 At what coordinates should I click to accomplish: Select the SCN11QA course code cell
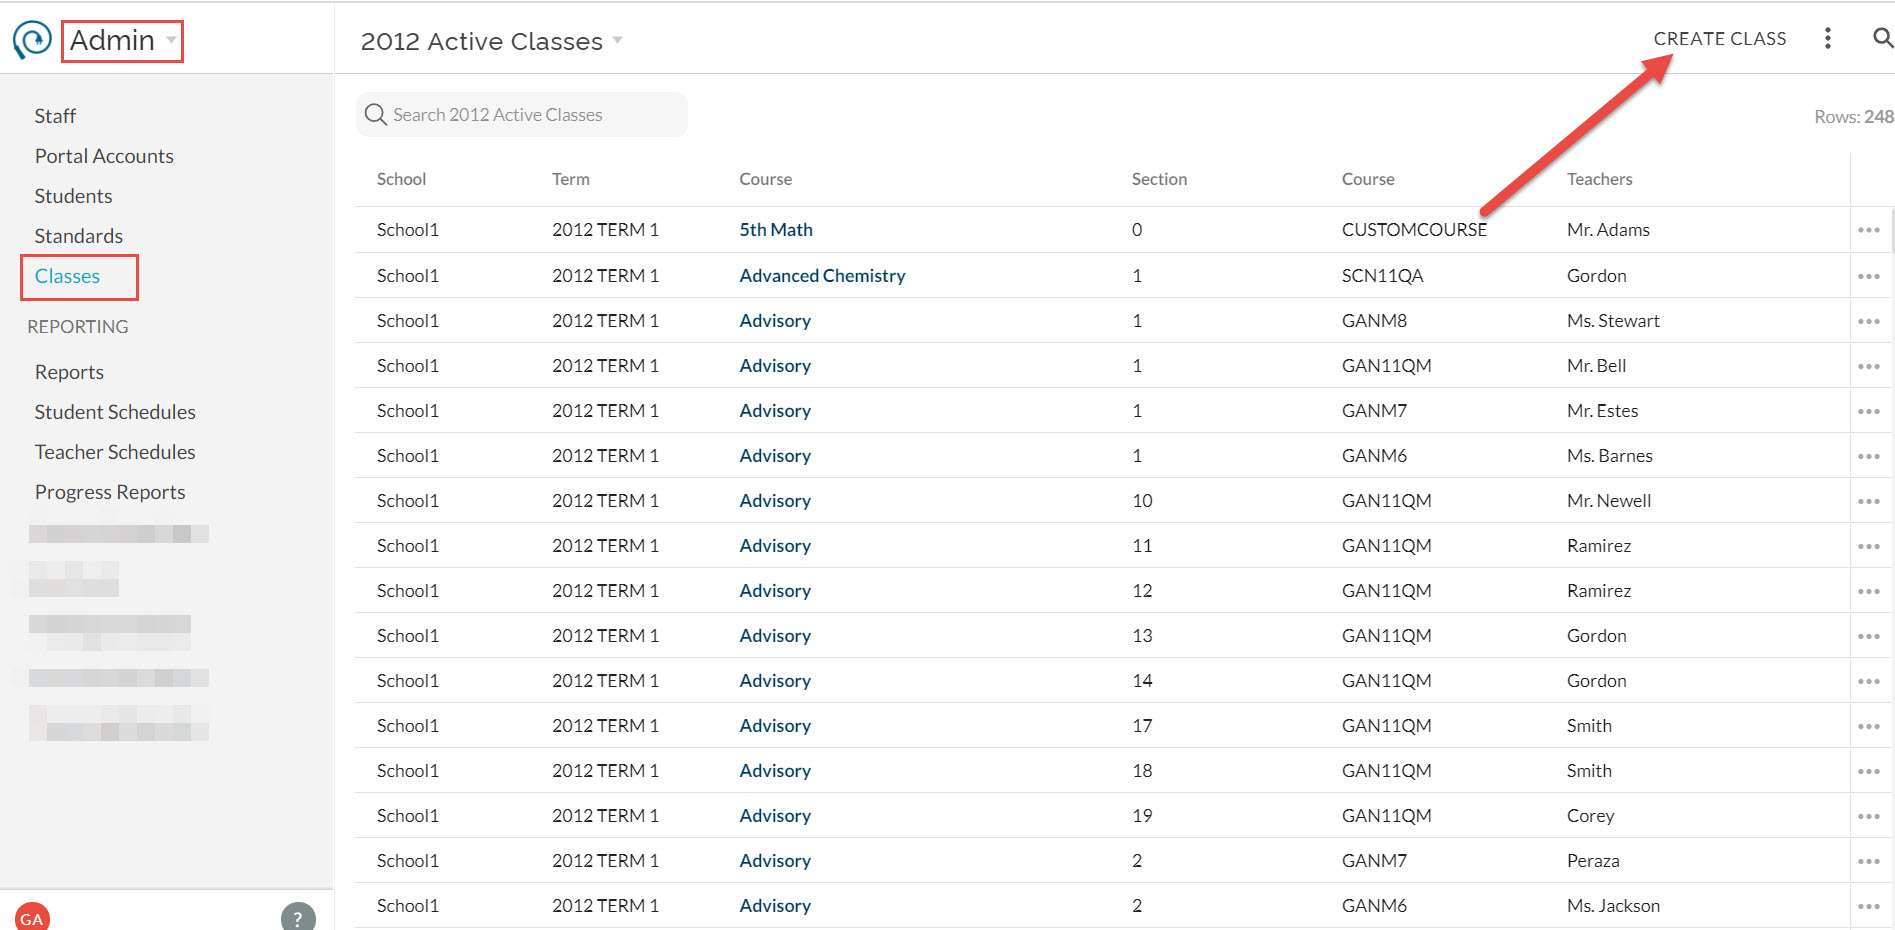pyautogui.click(x=1382, y=276)
